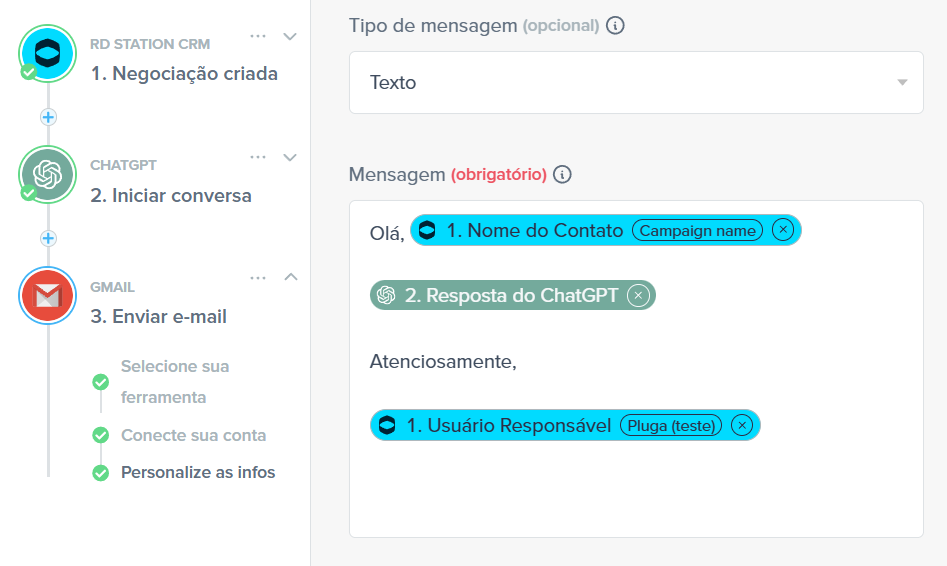Click the ChatGPT step icon

(48, 175)
